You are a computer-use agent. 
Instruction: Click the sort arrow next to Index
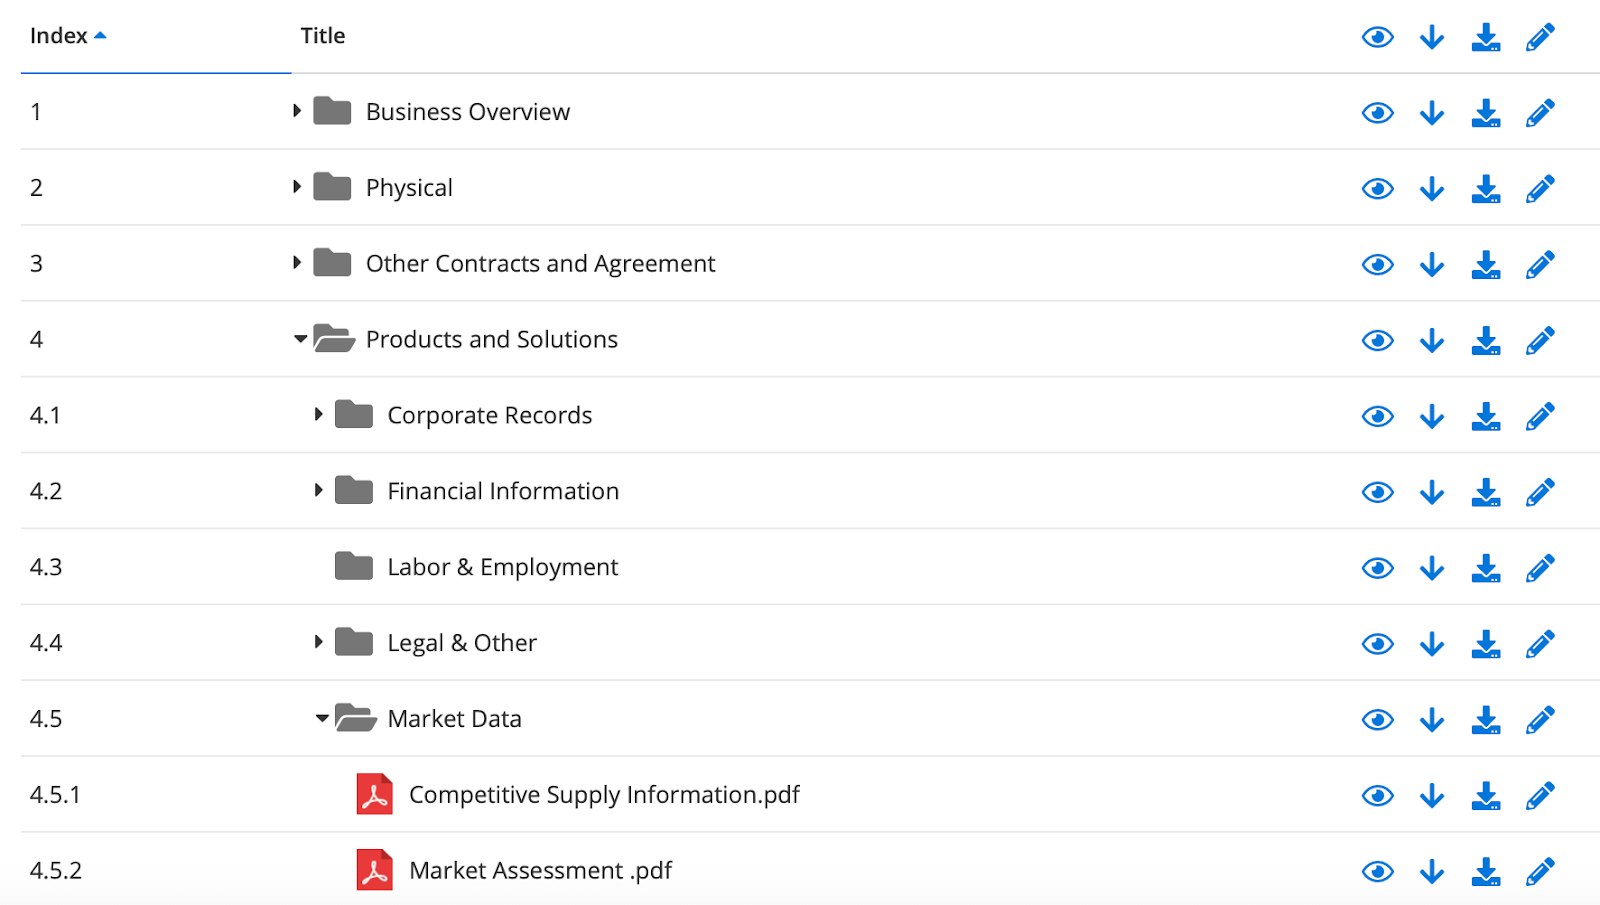101,33
